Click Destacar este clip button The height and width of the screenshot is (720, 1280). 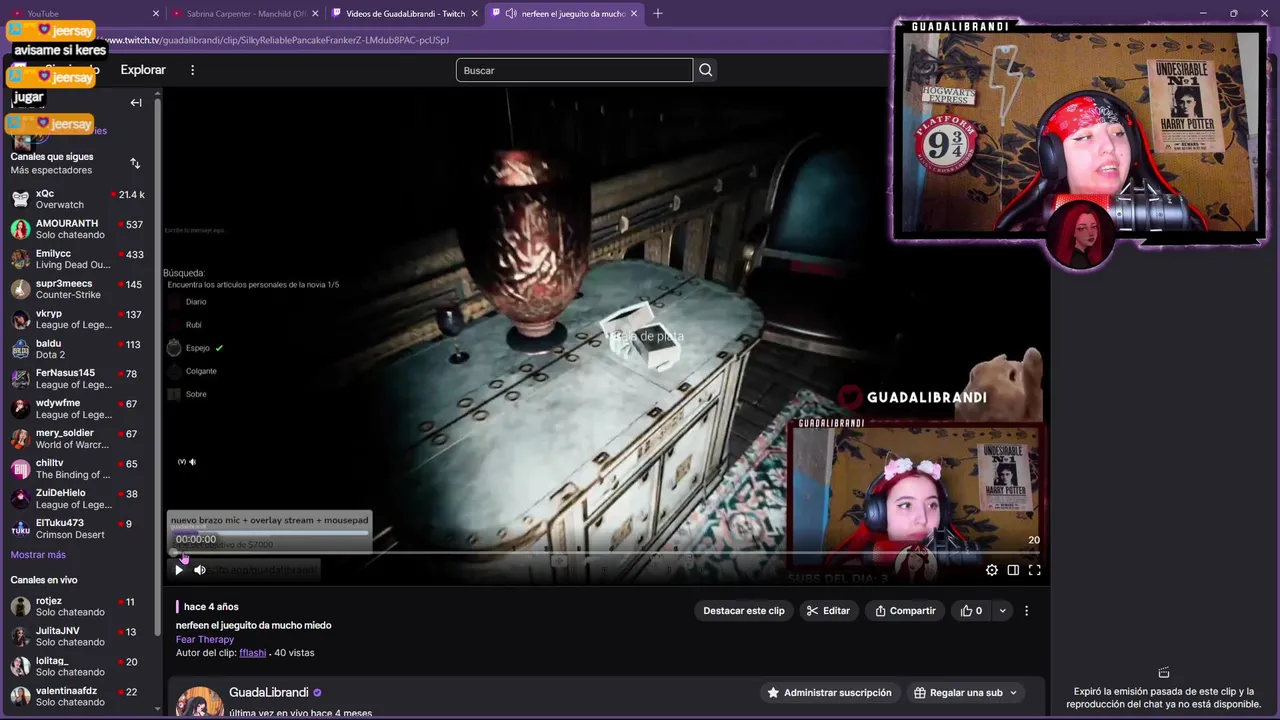tap(744, 611)
